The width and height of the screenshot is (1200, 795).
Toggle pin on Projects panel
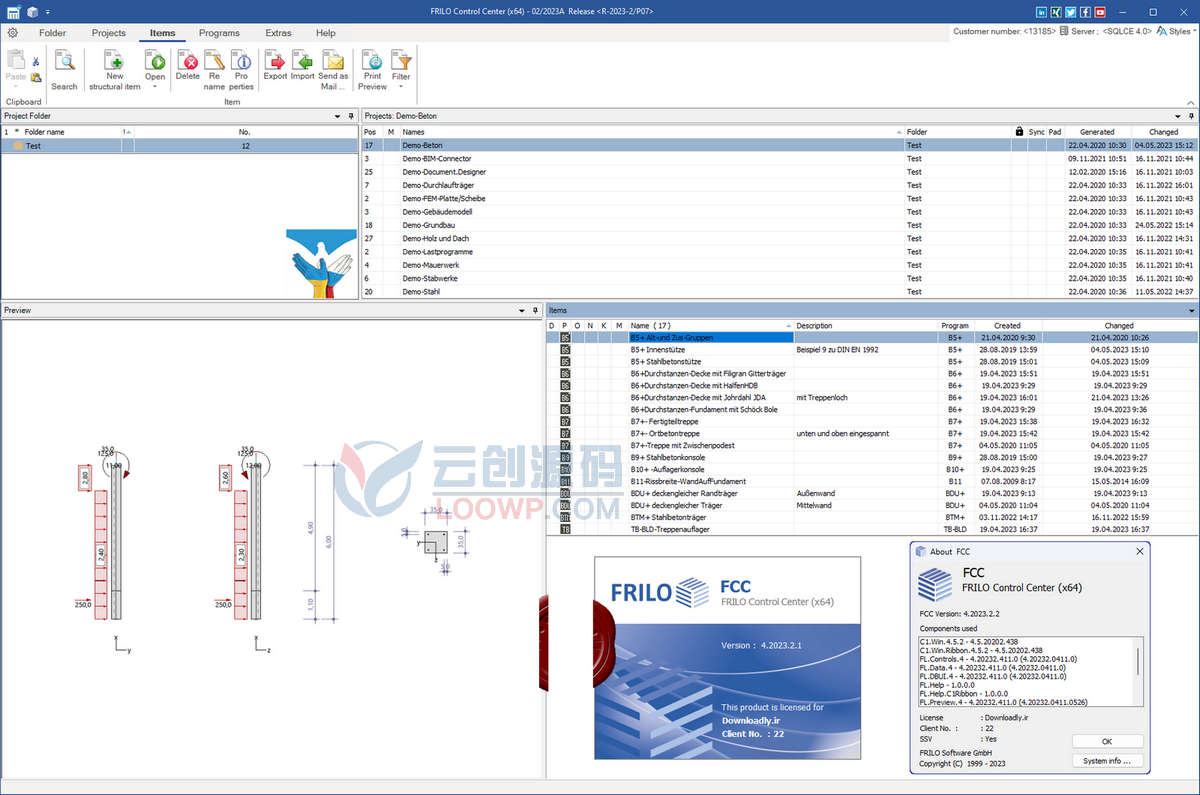tap(1191, 116)
